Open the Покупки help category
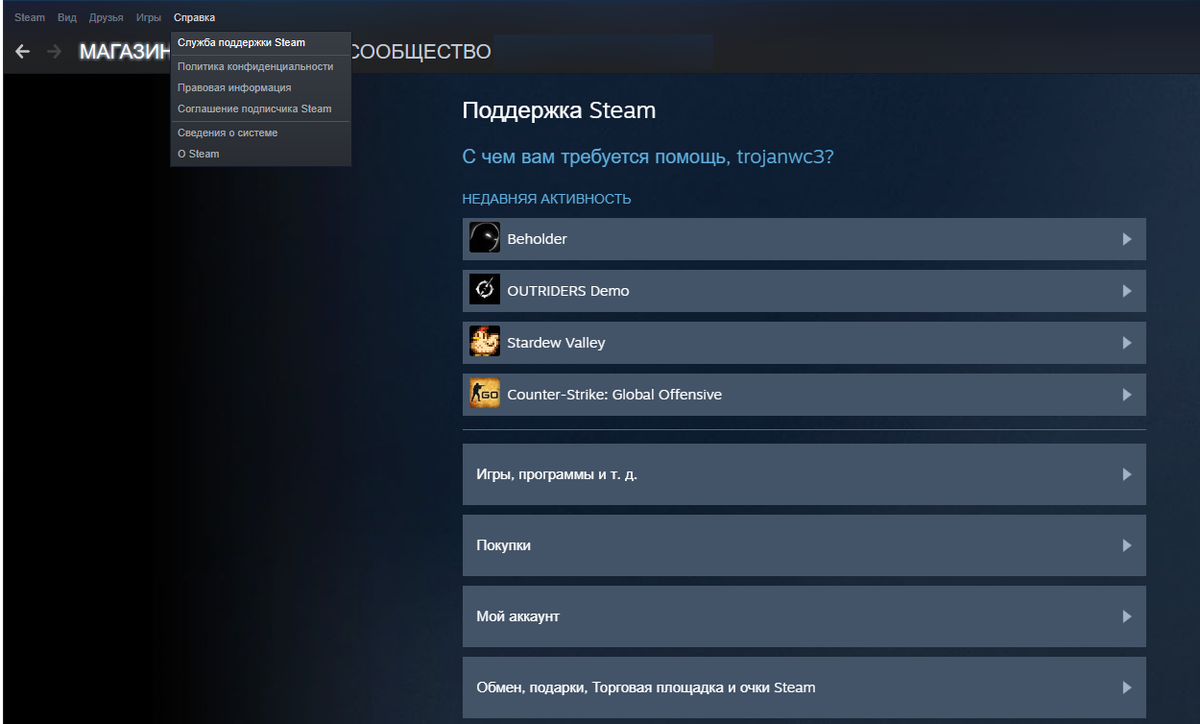The image size is (1200, 724). [804, 546]
